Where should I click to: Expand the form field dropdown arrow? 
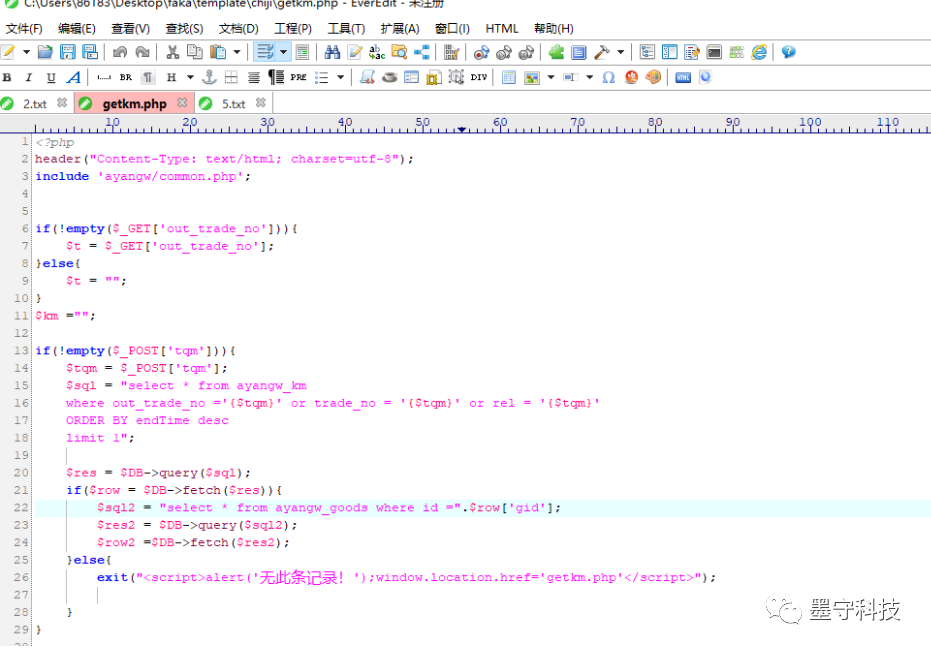coord(590,77)
